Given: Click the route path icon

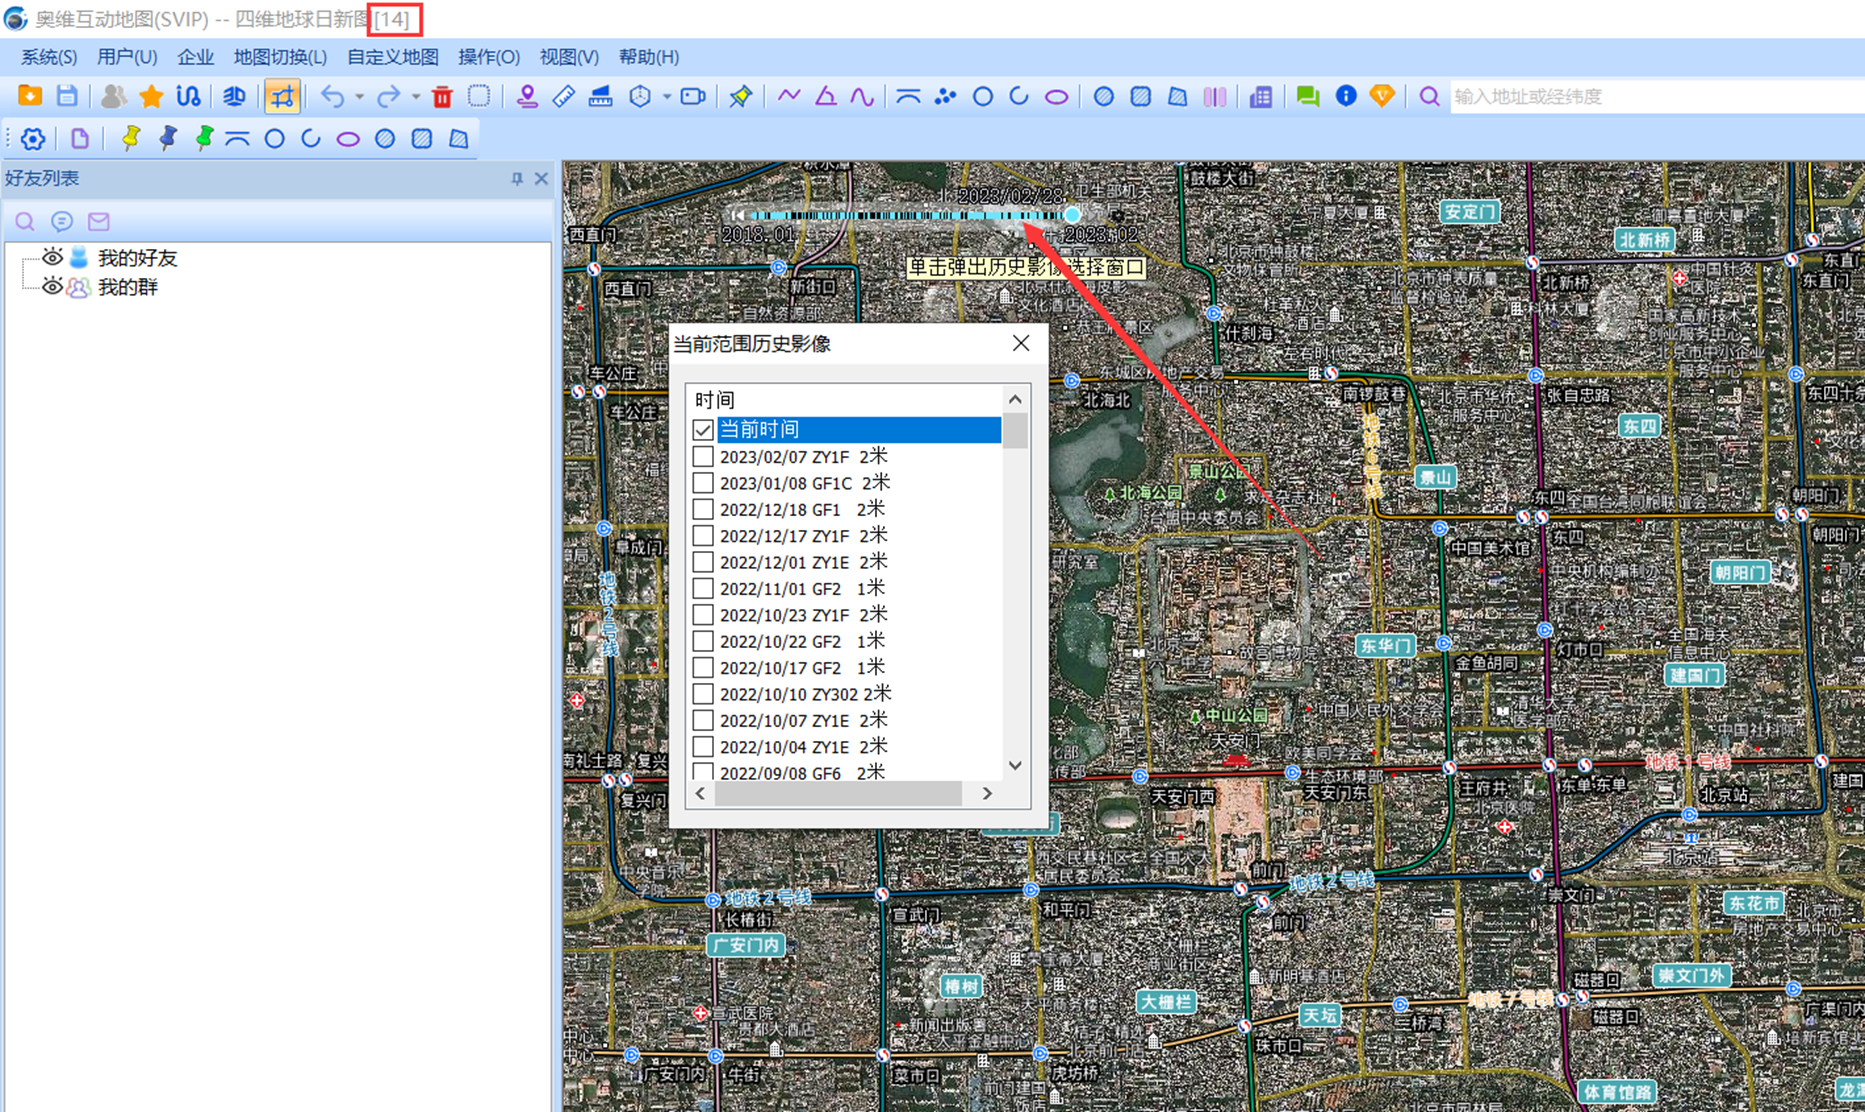Looking at the screenshot, I should pyautogui.click(x=188, y=96).
